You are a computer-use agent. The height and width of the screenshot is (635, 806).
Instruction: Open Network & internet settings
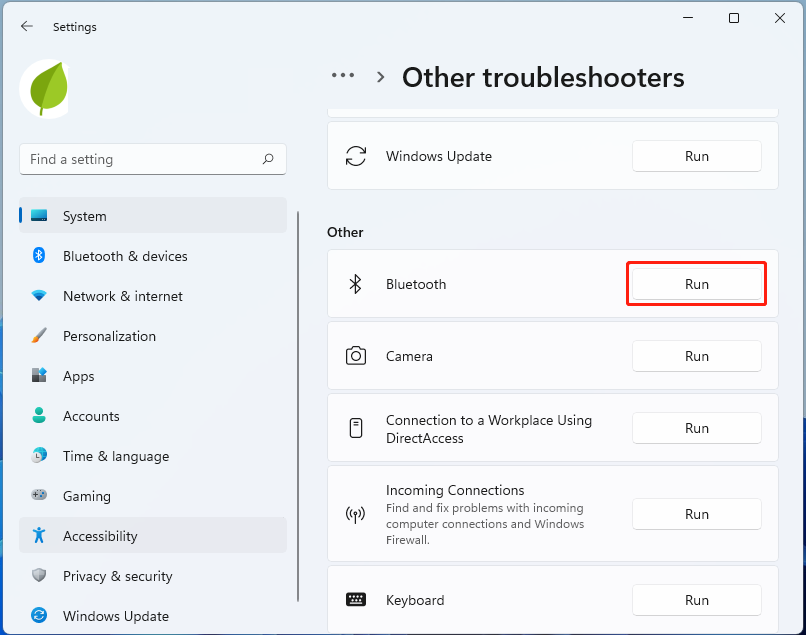click(153, 296)
